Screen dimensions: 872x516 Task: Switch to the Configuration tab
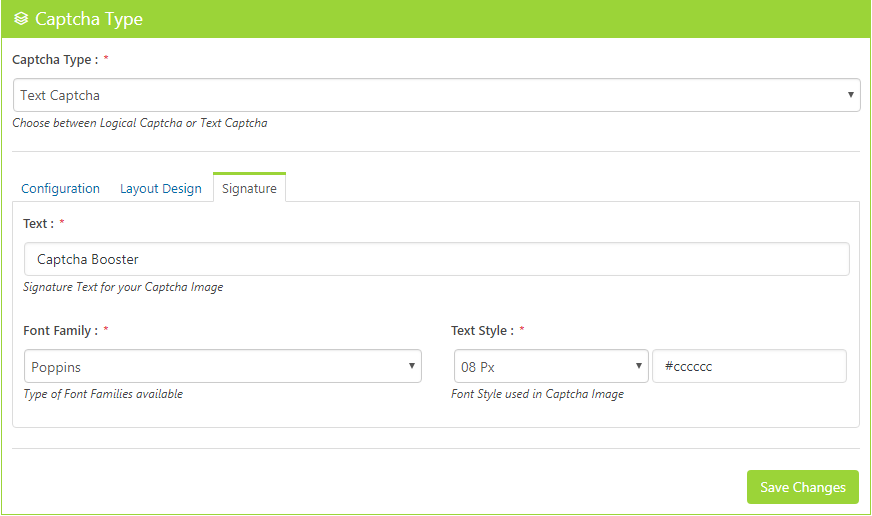[x=60, y=188]
